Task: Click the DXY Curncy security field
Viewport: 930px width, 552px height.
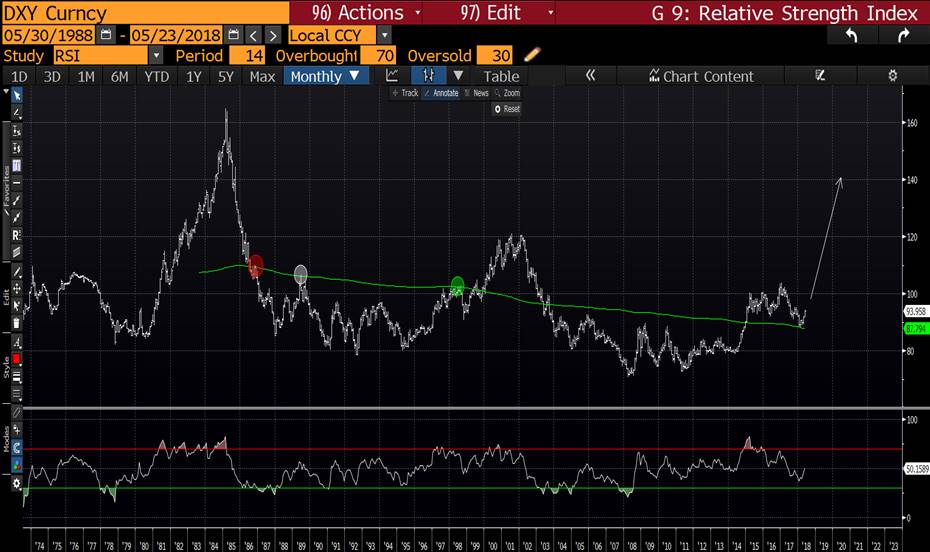Action: click(x=145, y=12)
